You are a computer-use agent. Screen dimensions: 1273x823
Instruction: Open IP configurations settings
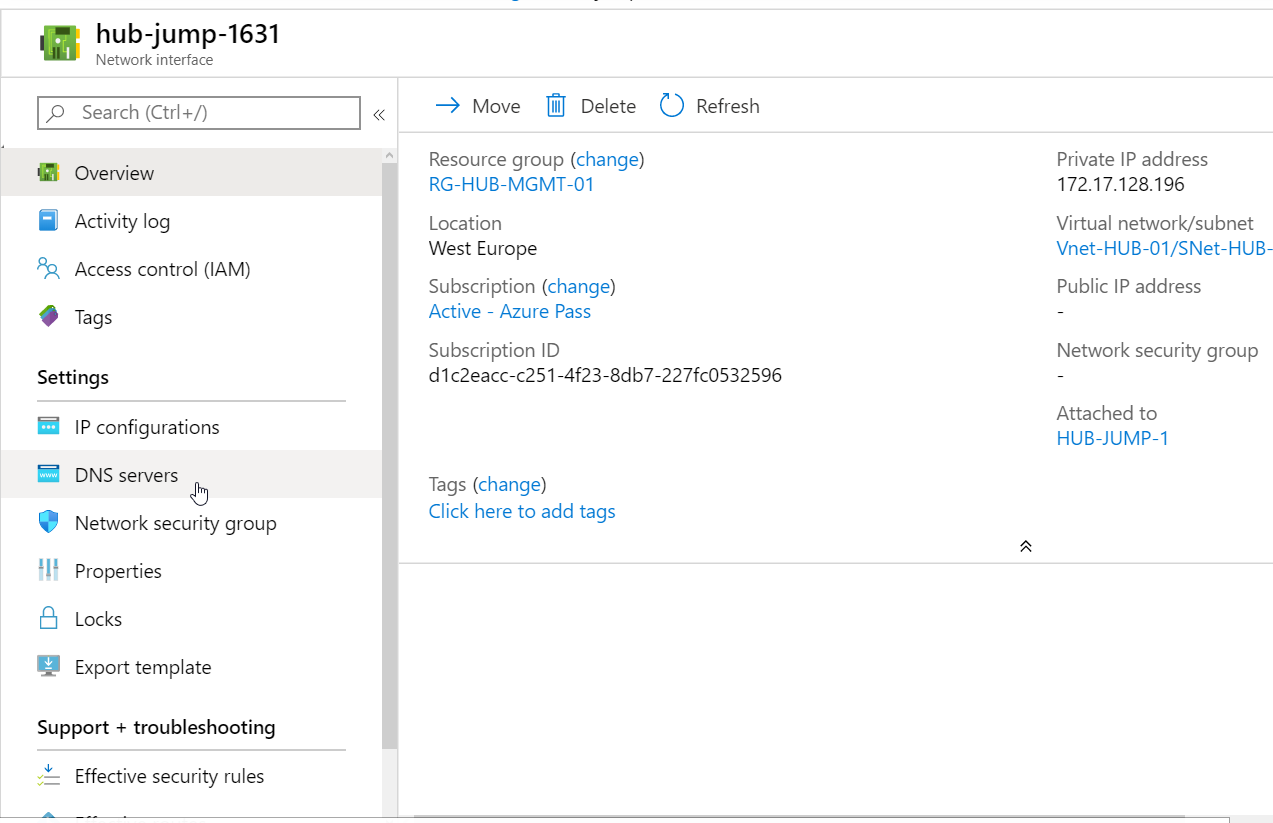[x=191, y=427]
